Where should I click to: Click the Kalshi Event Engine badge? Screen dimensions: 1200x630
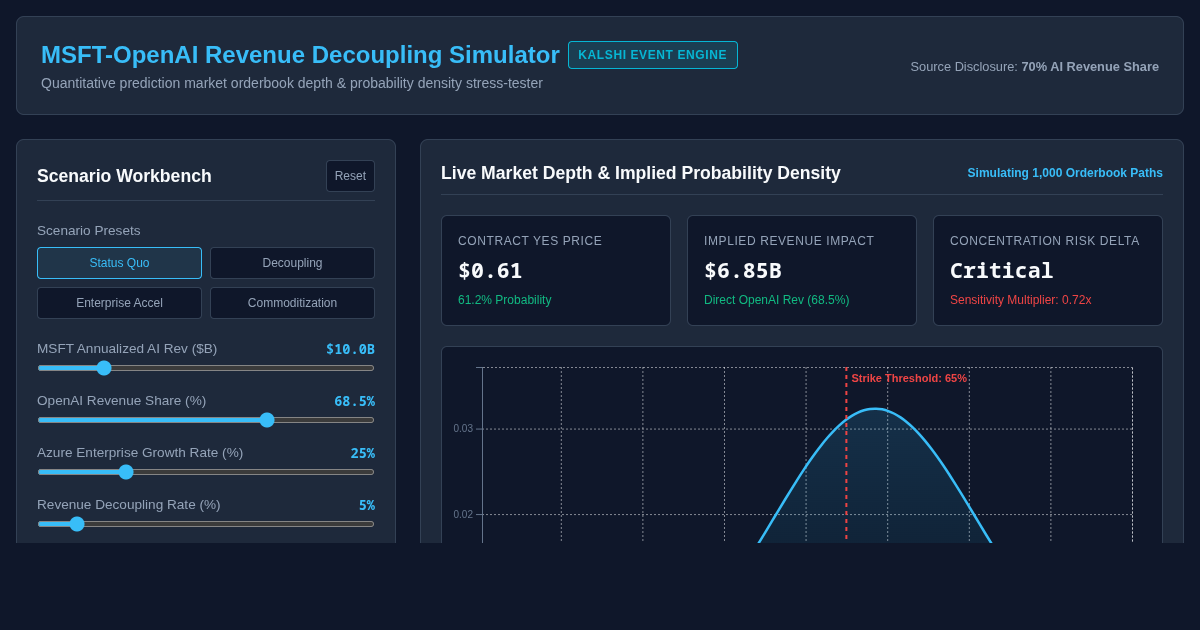[653, 55]
